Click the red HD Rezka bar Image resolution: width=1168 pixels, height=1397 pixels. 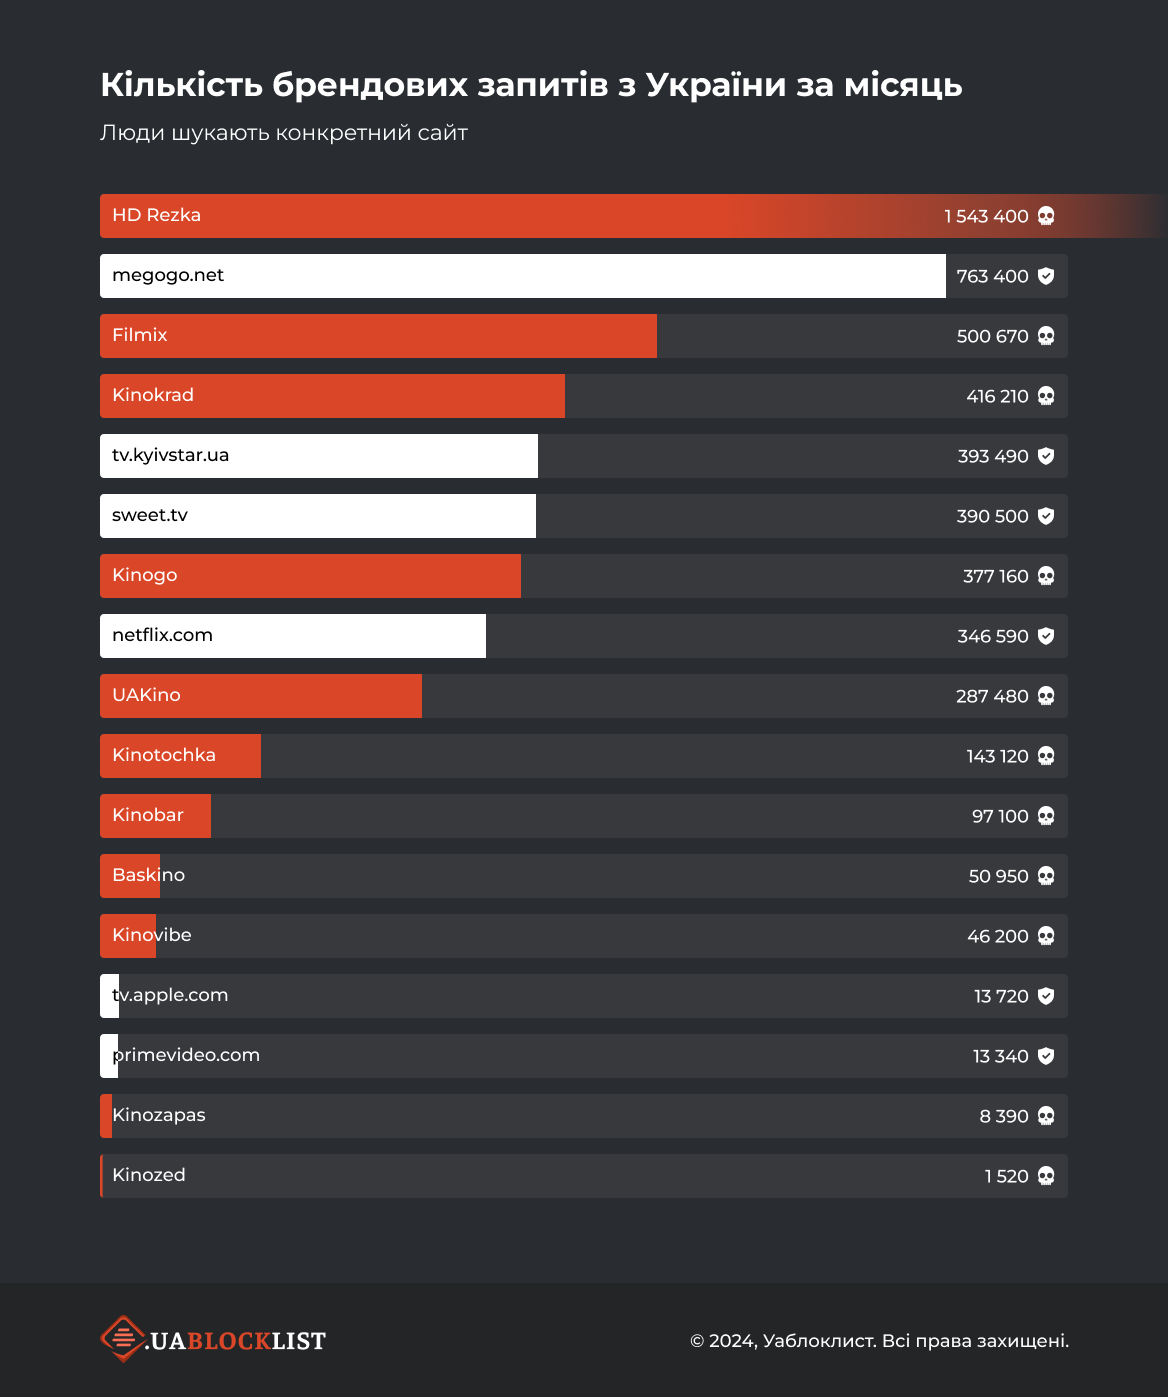(633, 216)
